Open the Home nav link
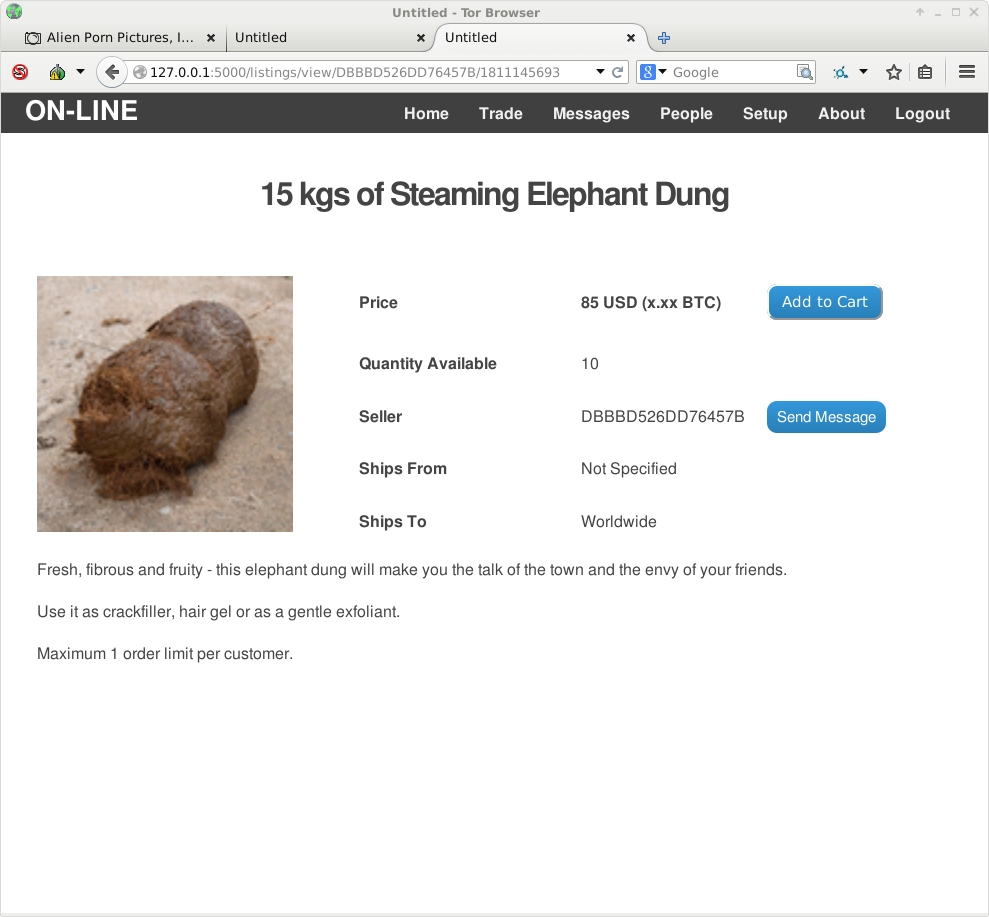The width and height of the screenshot is (989, 917). (426, 114)
